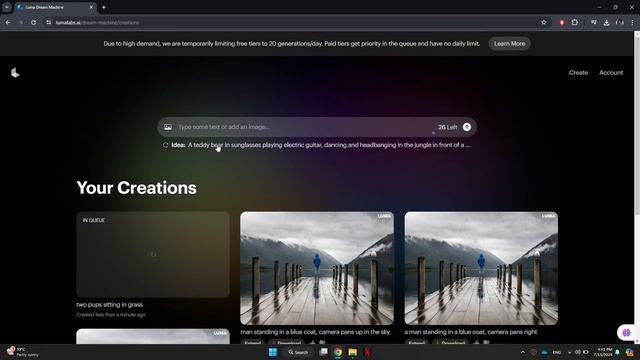Bookmark this page with the star icon
640x360 pixels.
[544, 22]
